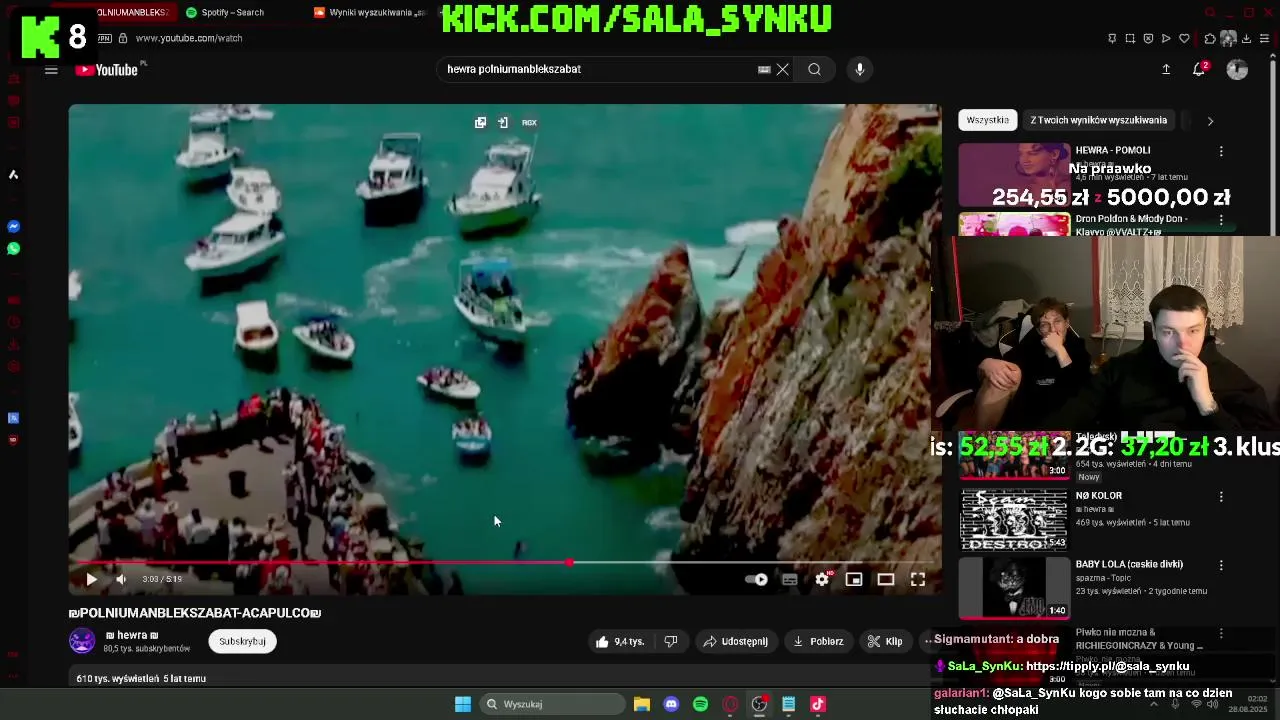Open options for BABY LOLA video

[1221, 565]
